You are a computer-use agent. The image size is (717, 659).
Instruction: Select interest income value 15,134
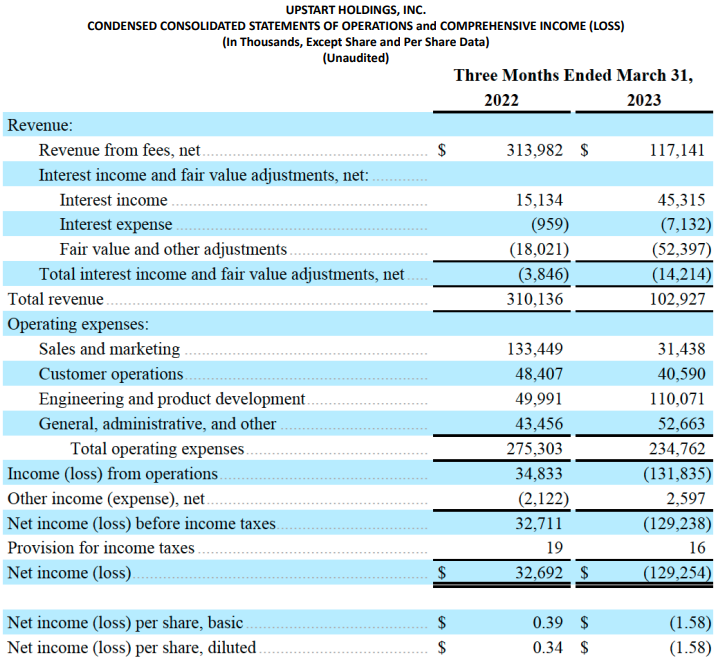tap(540, 200)
